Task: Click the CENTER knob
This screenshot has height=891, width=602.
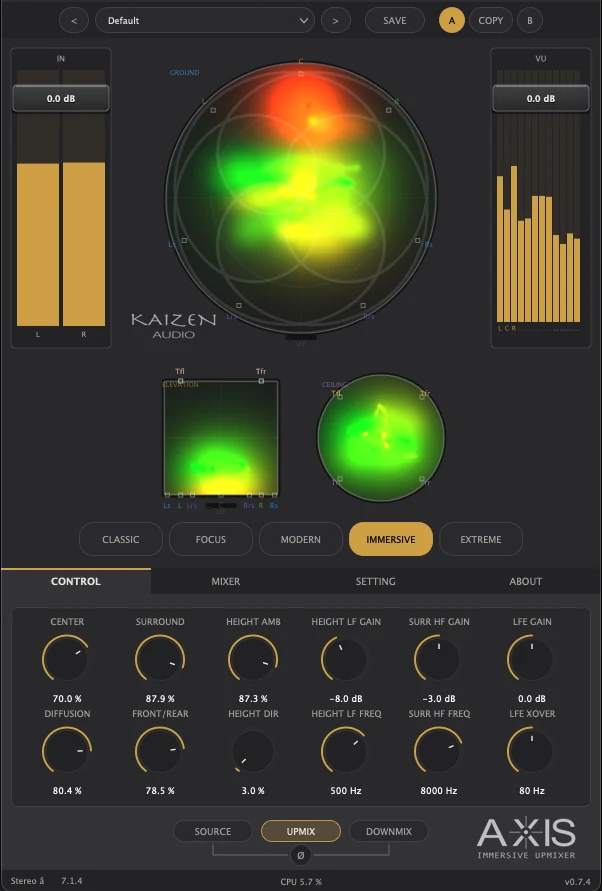Action: pyautogui.click(x=67, y=659)
